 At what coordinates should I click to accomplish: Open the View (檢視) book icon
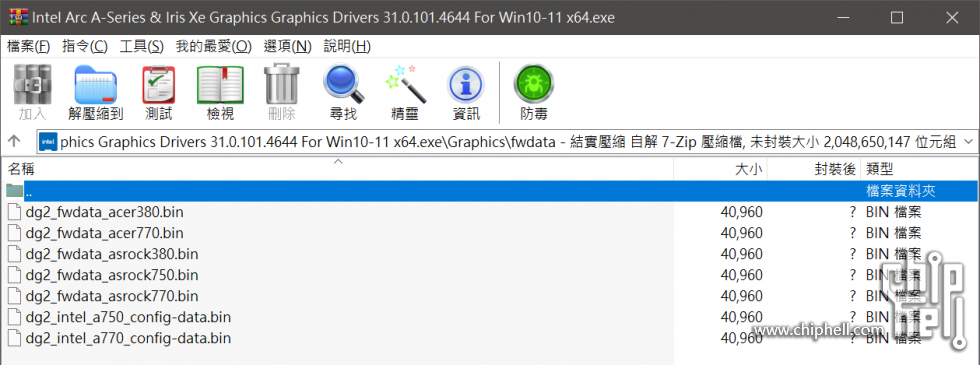220,84
